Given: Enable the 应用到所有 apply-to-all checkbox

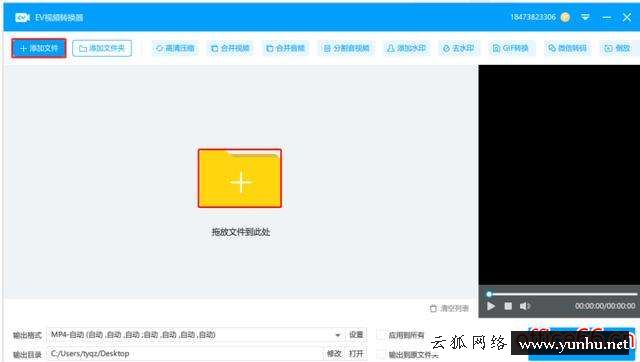Looking at the screenshot, I should (381, 335).
